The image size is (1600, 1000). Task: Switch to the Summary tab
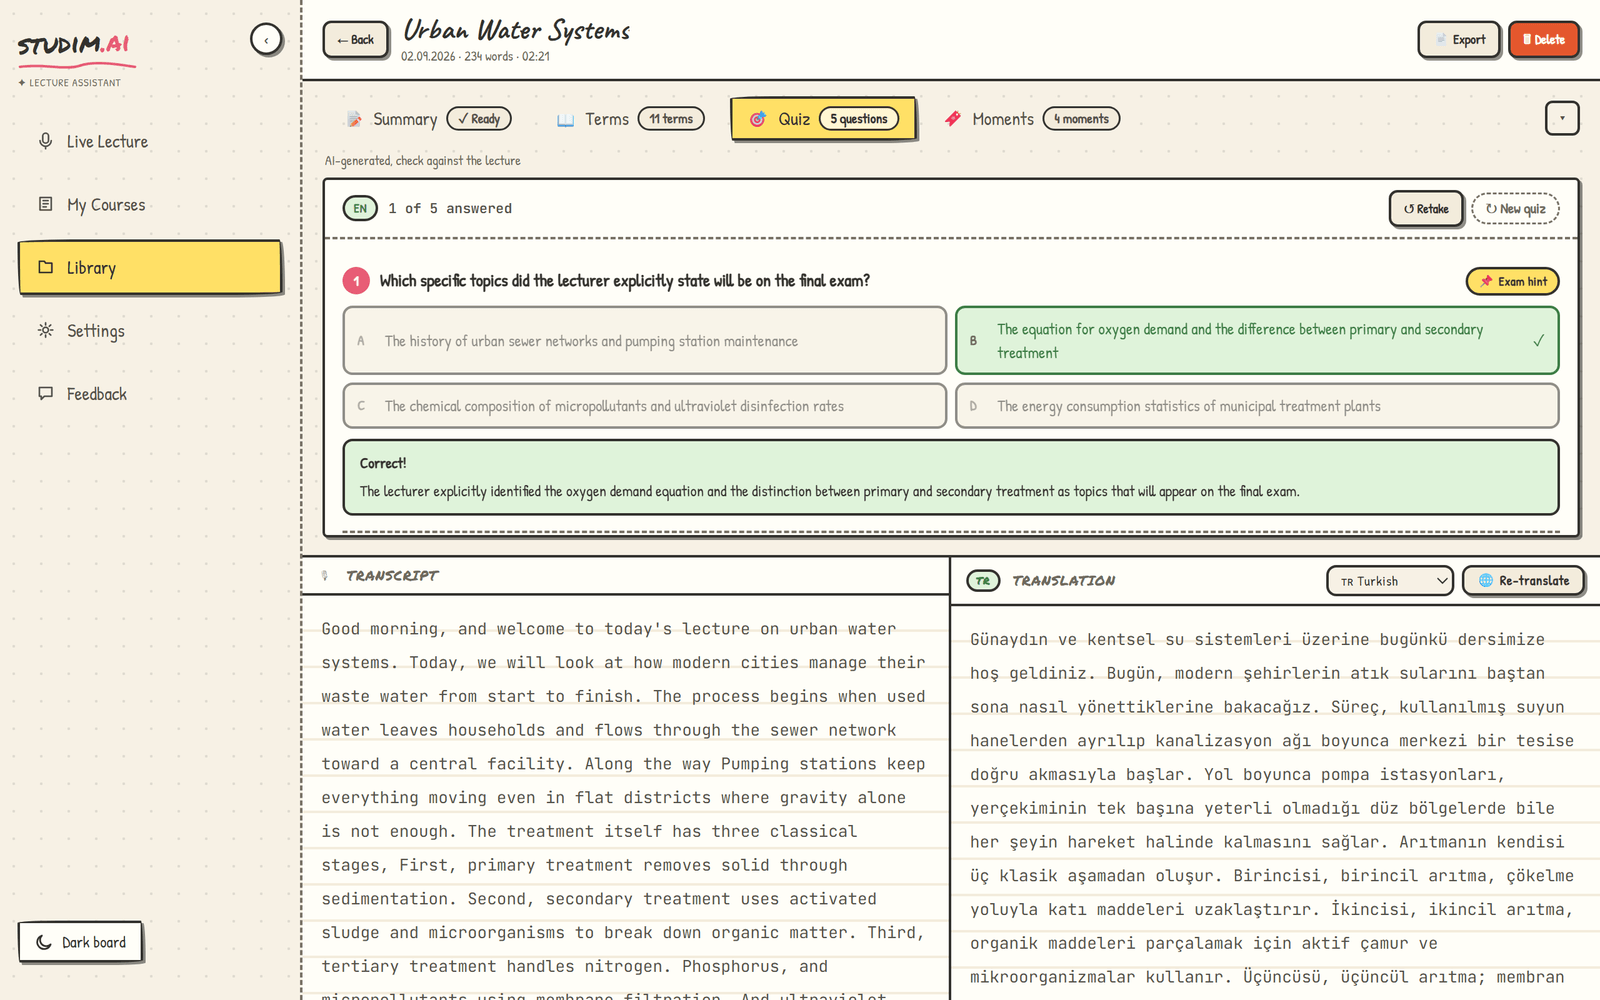point(428,119)
